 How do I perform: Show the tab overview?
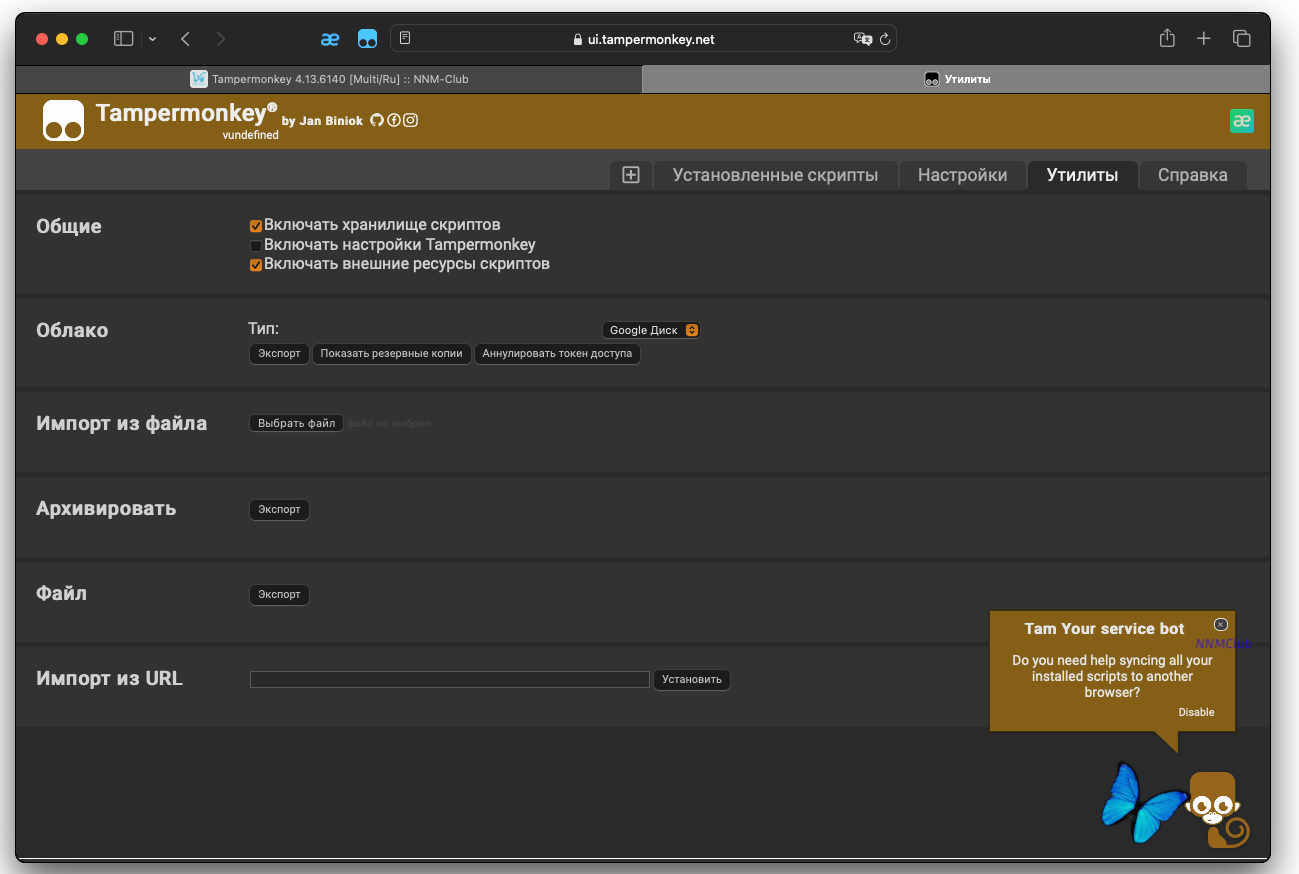point(1242,39)
